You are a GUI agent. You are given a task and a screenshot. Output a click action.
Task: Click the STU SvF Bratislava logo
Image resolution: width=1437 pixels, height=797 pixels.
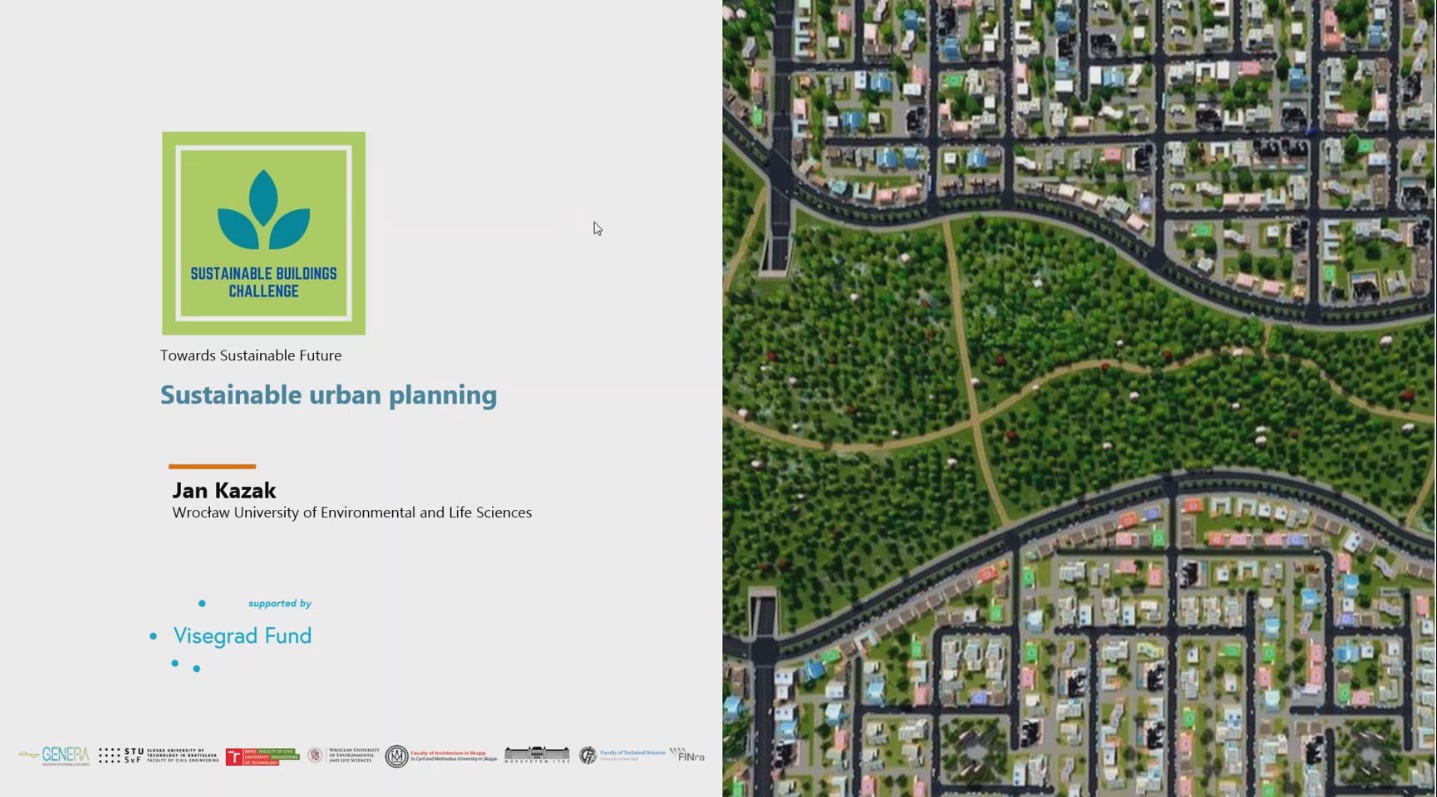tap(158, 755)
